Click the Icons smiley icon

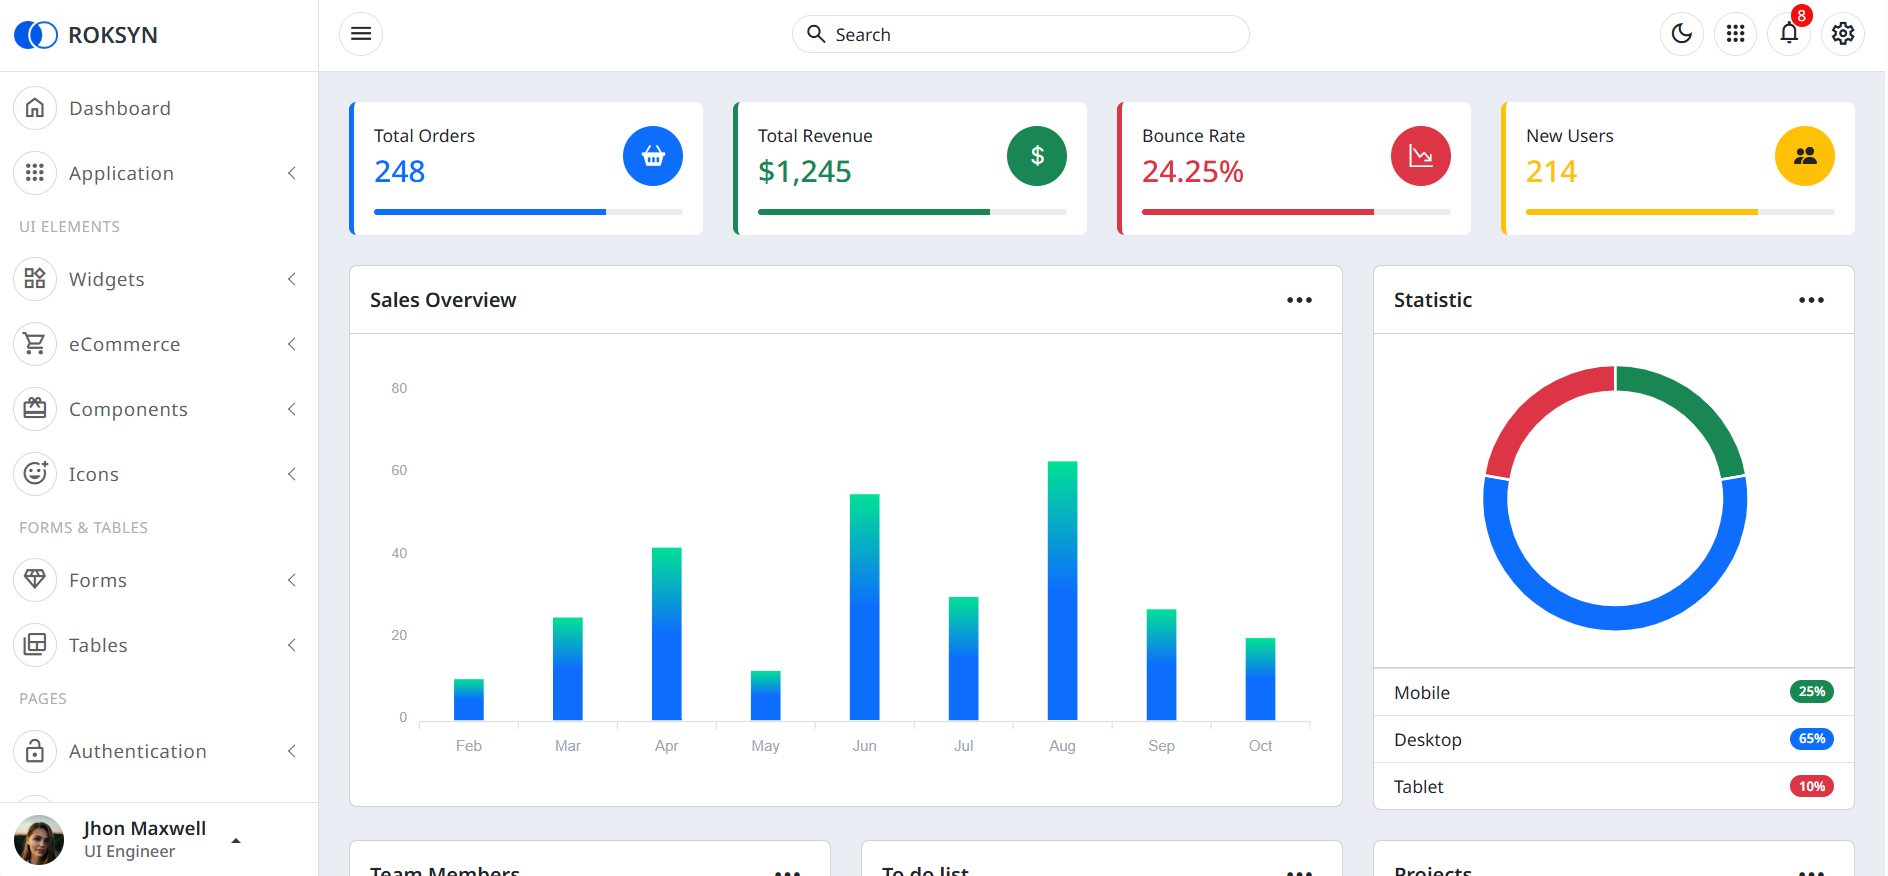tap(35, 474)
